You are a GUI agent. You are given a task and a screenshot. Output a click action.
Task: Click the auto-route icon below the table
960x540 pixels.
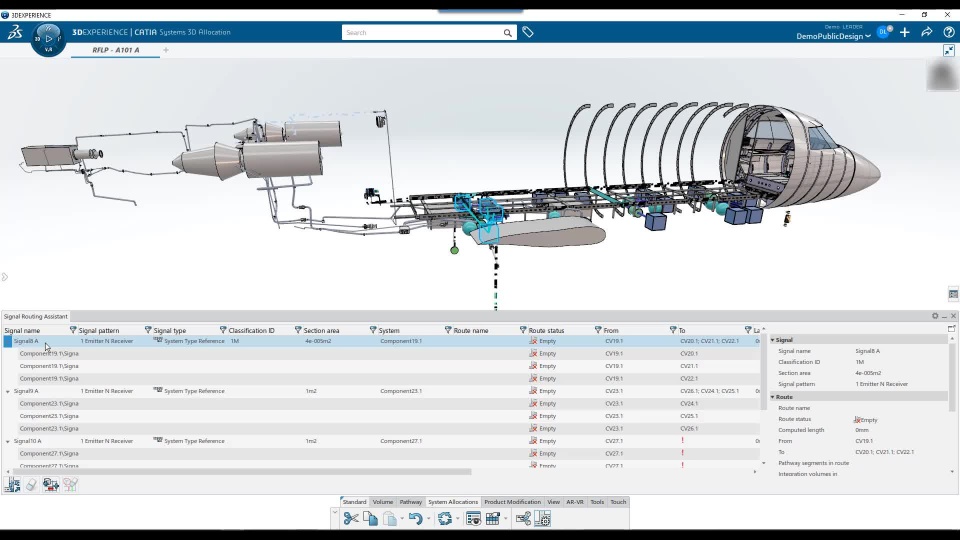click(12, 485)
